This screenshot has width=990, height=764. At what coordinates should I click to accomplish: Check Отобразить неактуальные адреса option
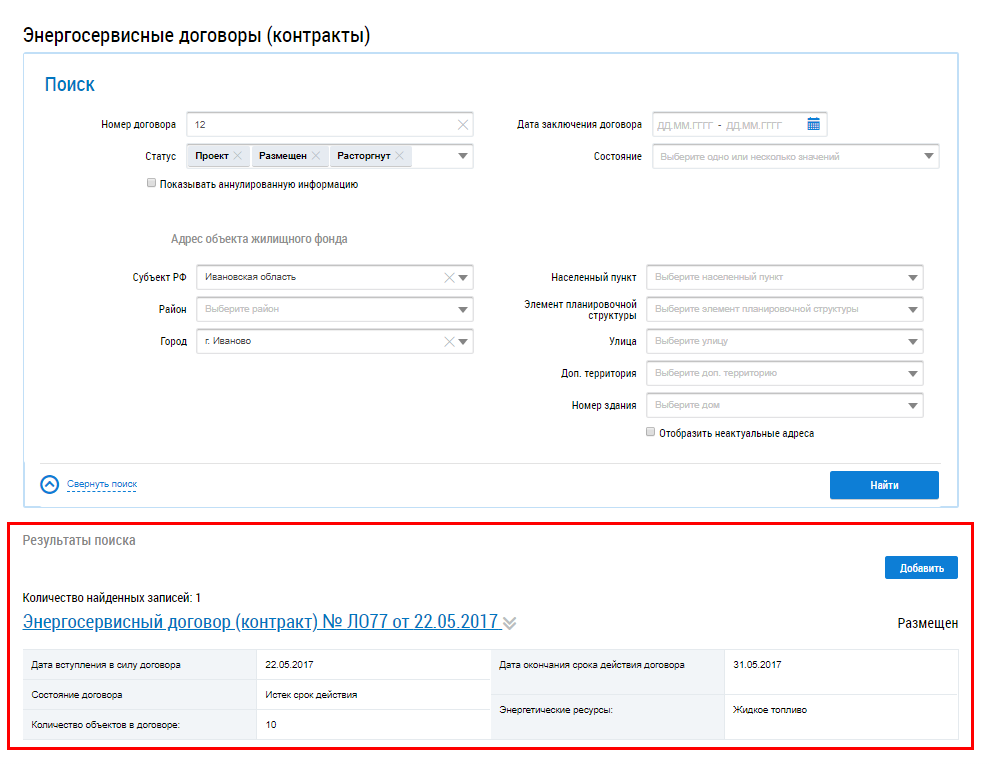[x=651, y=433]
